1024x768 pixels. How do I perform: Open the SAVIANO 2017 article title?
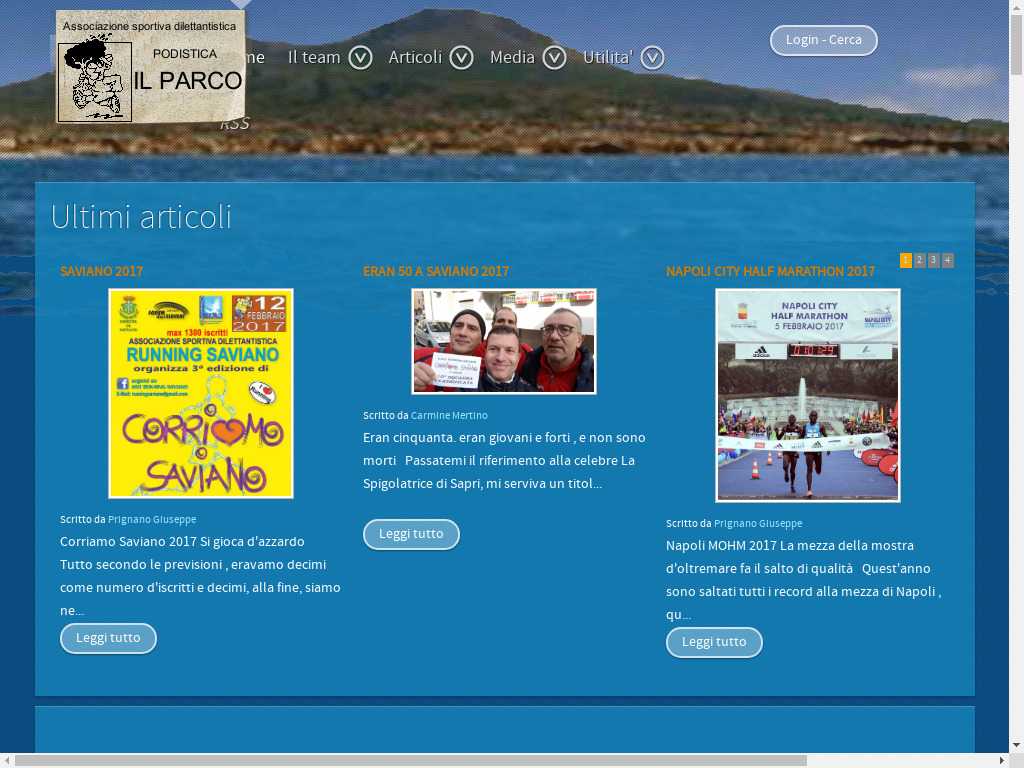[101, 271]
